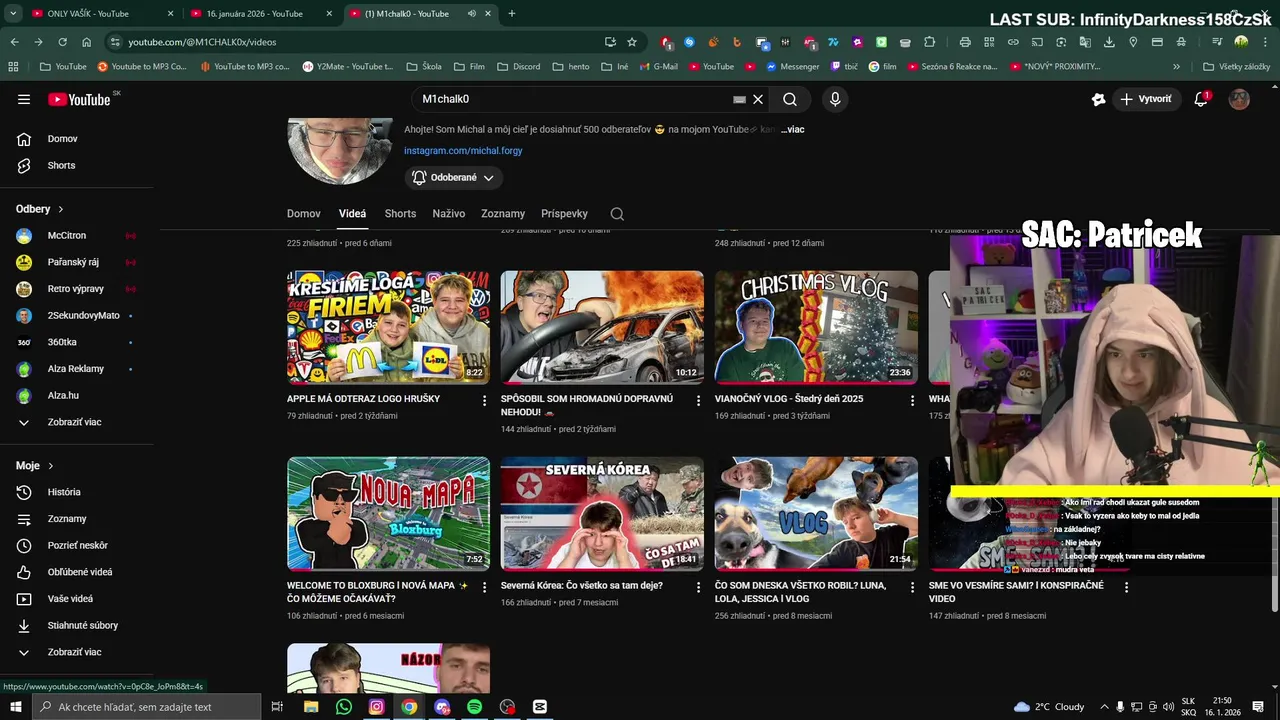Image resolution: width=1280 pixels, height=720 pixels.
Task: Switch to ONLY VAŠÍK browser tab
Action: pyautogui.click(x=100, y=14)
